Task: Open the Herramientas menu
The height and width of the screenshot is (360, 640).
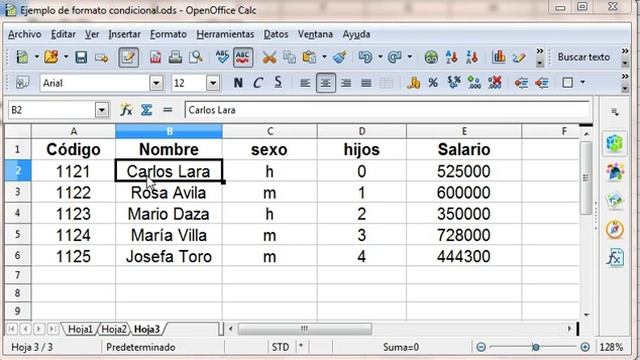Action: tap(225, 34)
